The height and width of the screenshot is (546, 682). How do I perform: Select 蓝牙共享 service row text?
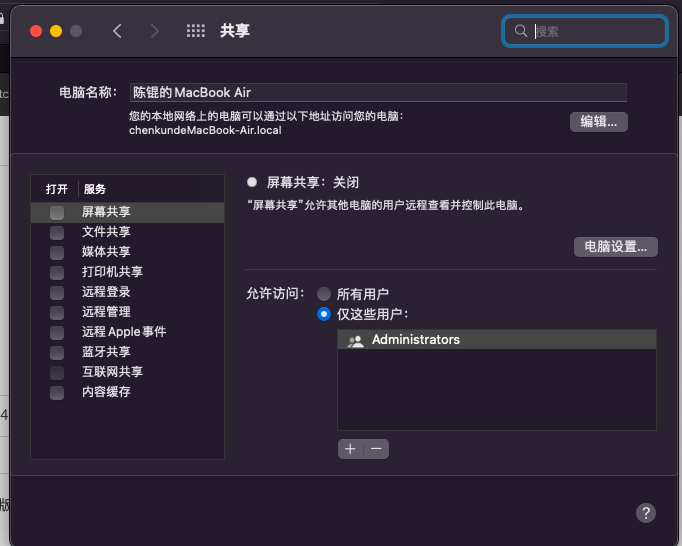[106, 352]
